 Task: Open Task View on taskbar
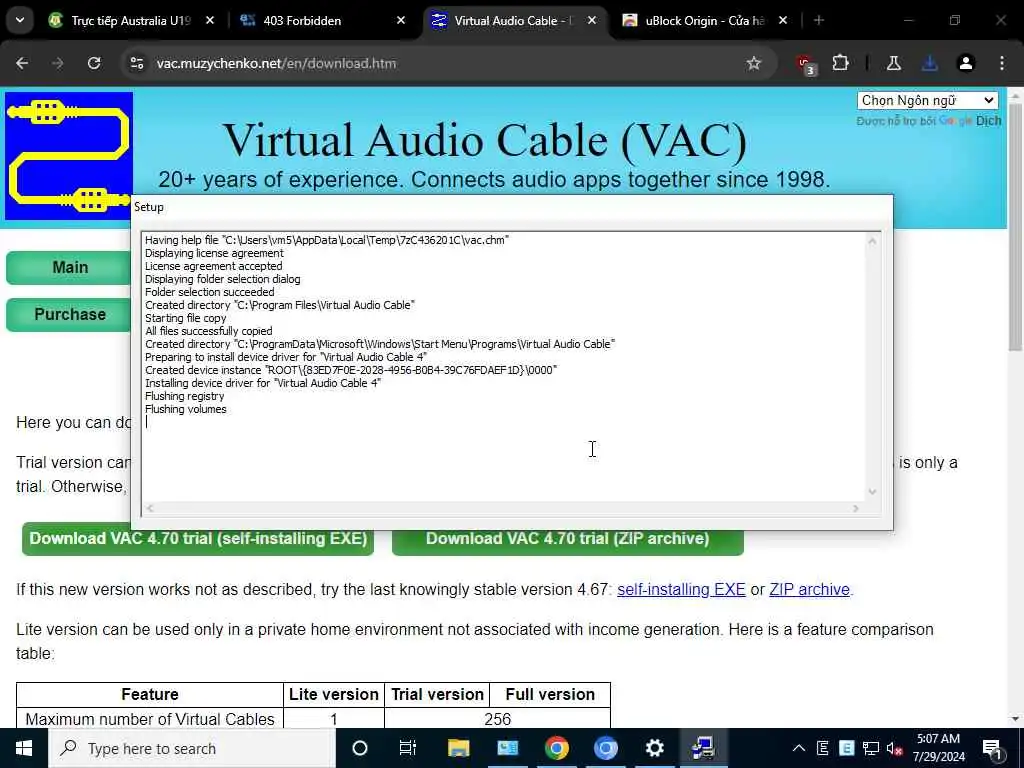[x=408, y=748]
